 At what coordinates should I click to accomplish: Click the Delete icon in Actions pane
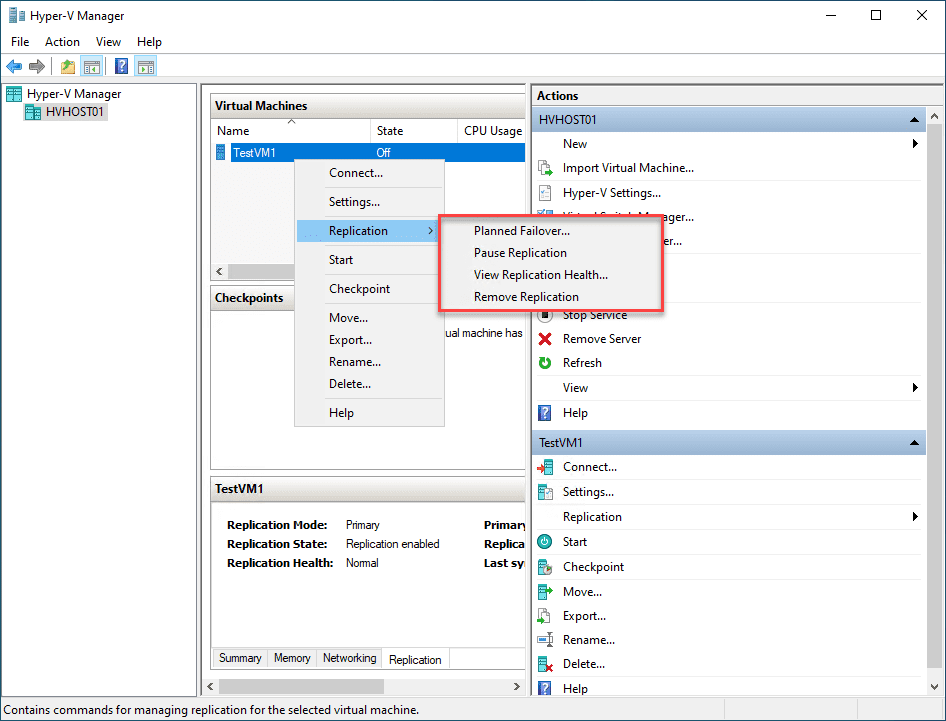point(545,664)
